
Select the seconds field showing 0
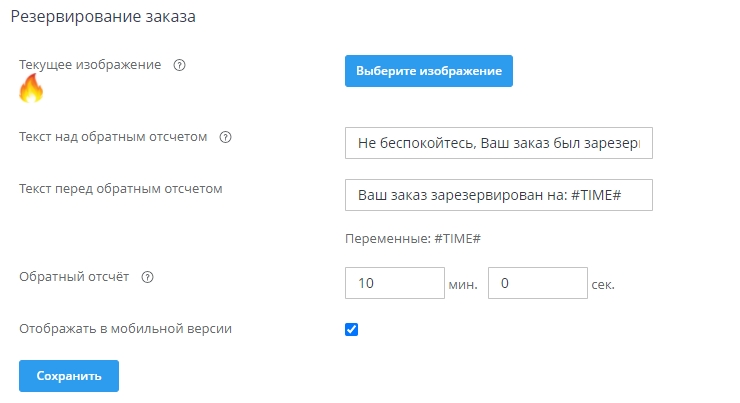[x=538, y=283]
